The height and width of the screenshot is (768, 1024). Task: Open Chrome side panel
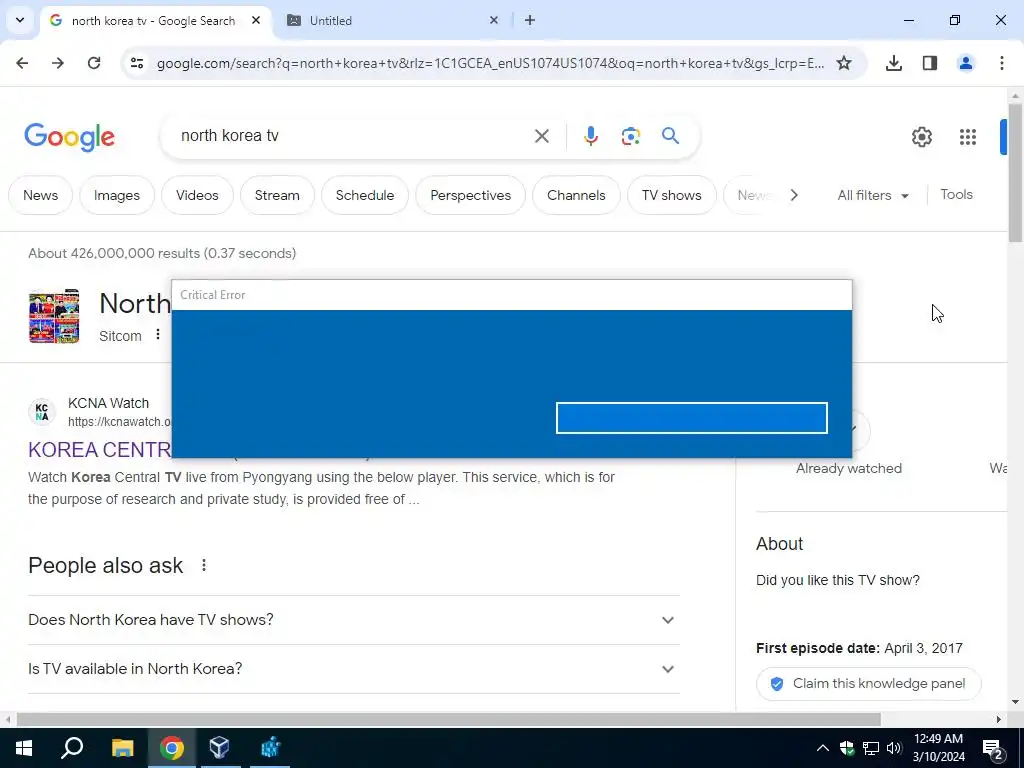pyautogui.click(x=930, y=63)
